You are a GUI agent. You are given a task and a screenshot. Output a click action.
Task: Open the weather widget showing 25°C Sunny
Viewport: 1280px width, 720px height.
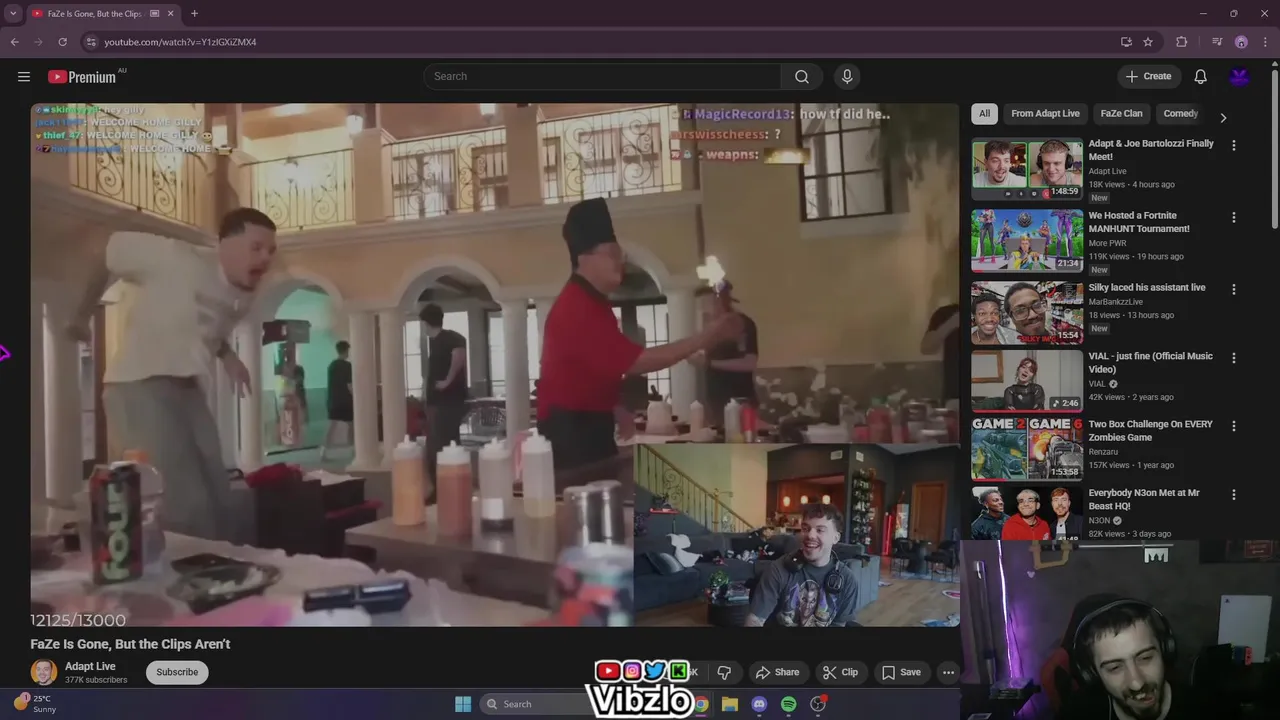[36, 703]
